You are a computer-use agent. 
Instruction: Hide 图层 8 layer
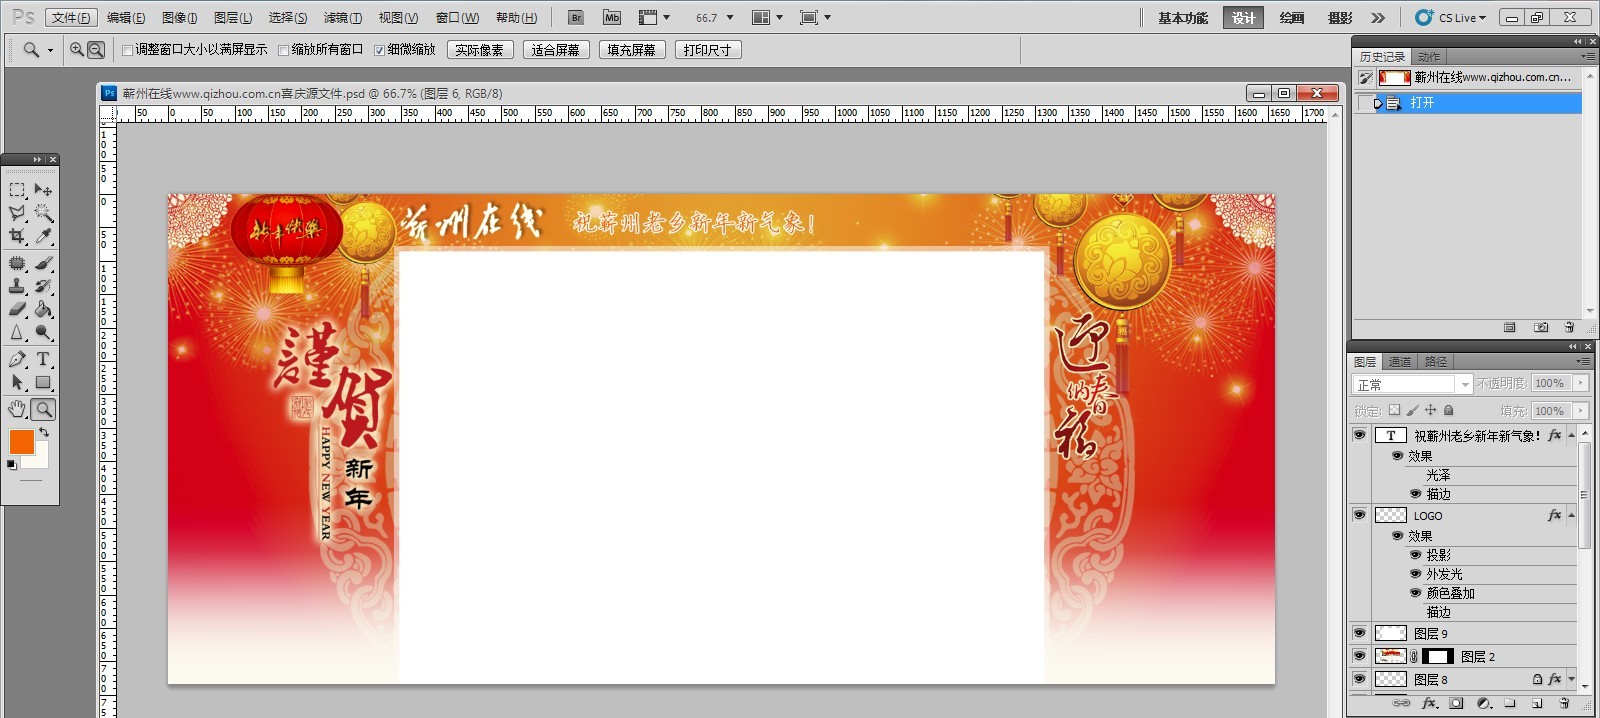pyautogui.click(x=1359, y=679)
